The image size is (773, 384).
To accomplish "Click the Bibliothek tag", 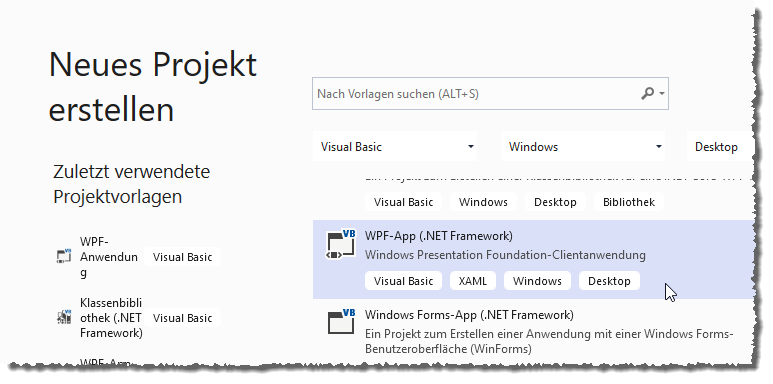I will pos(629,202).
